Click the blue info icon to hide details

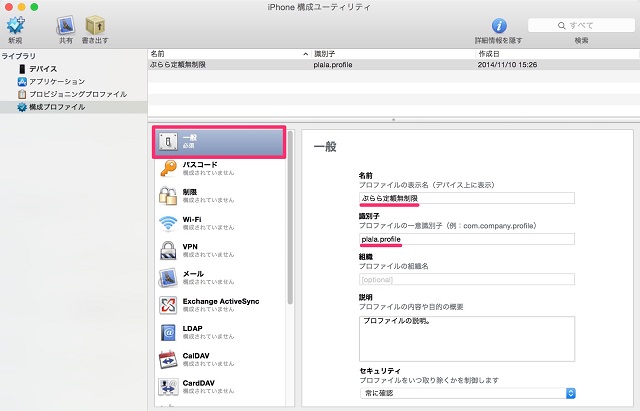499,26
